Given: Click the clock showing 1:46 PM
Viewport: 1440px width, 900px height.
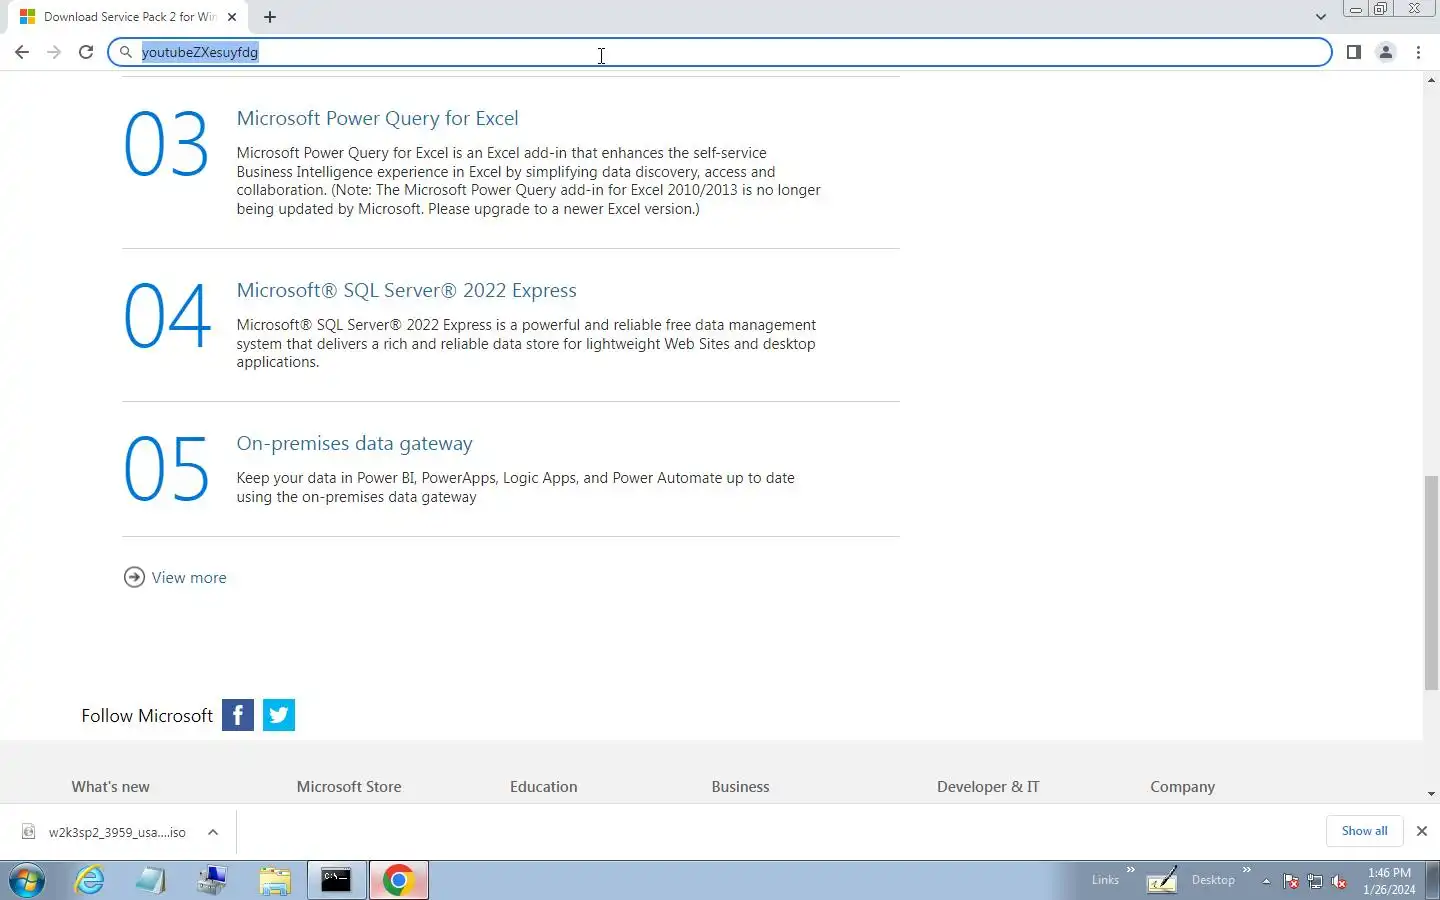Looking at the screenshot, I should pyautogui.click(x=1389, y=881).
